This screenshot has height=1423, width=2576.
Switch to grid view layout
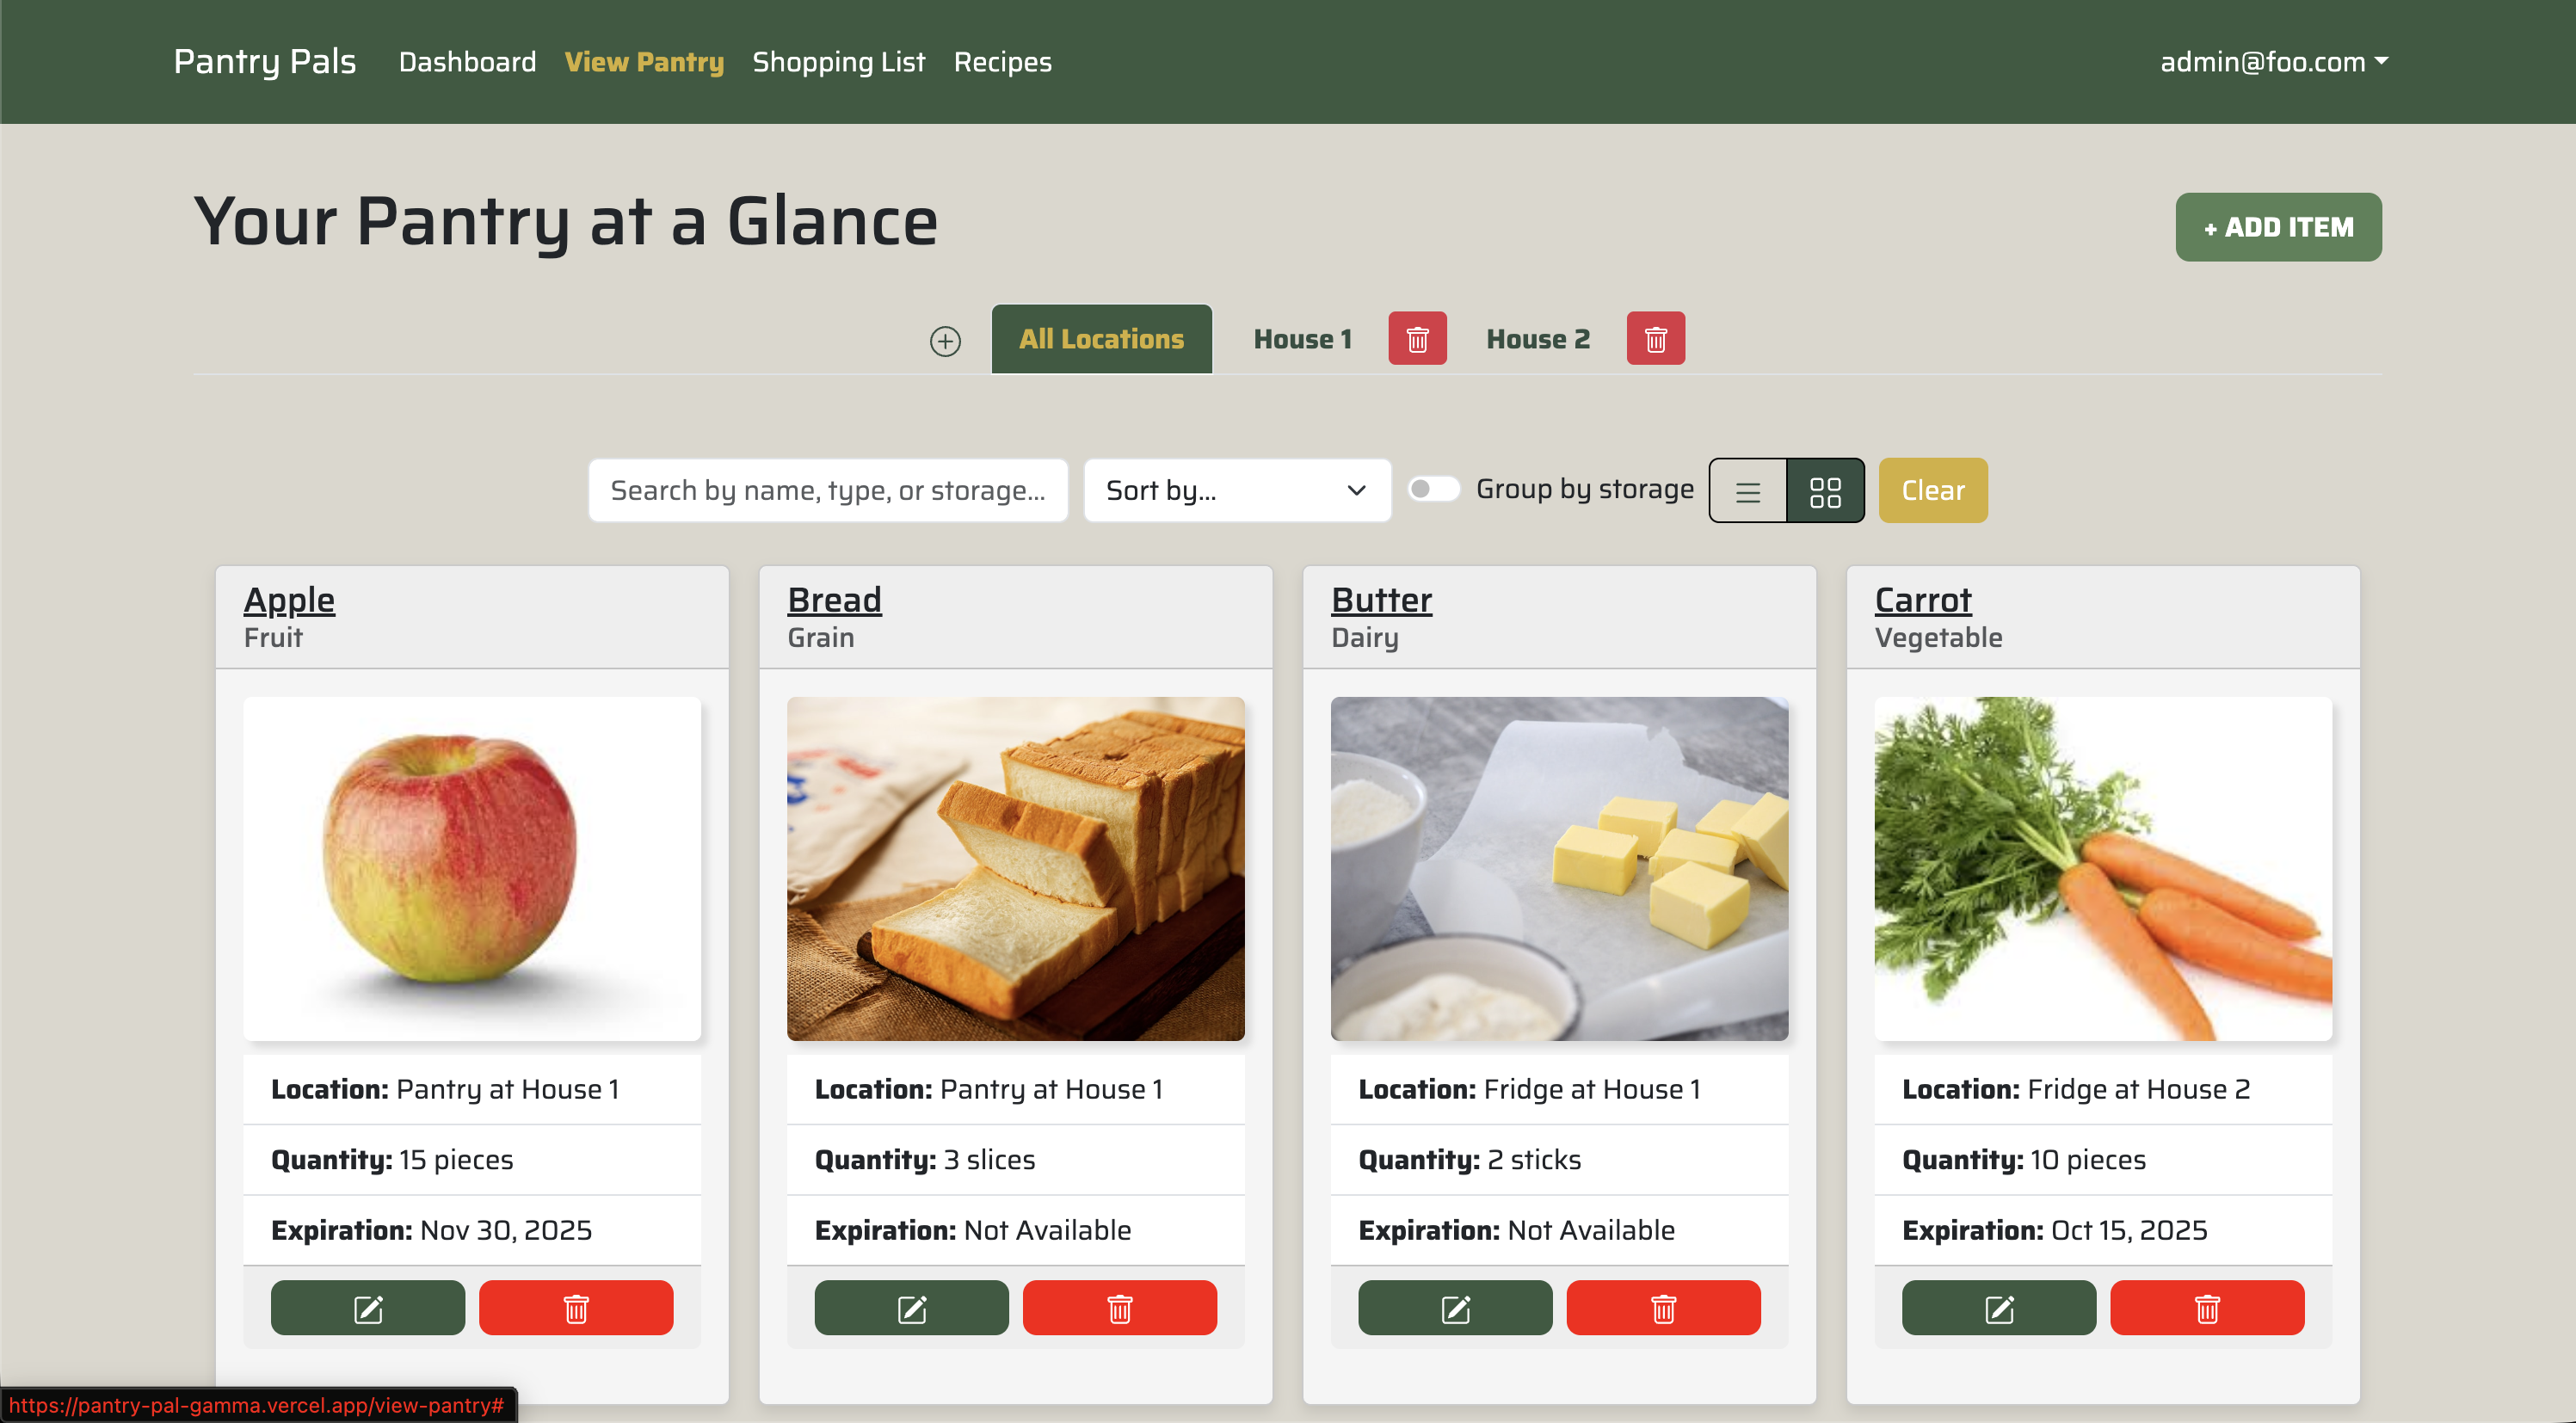tap(1825, 490)
